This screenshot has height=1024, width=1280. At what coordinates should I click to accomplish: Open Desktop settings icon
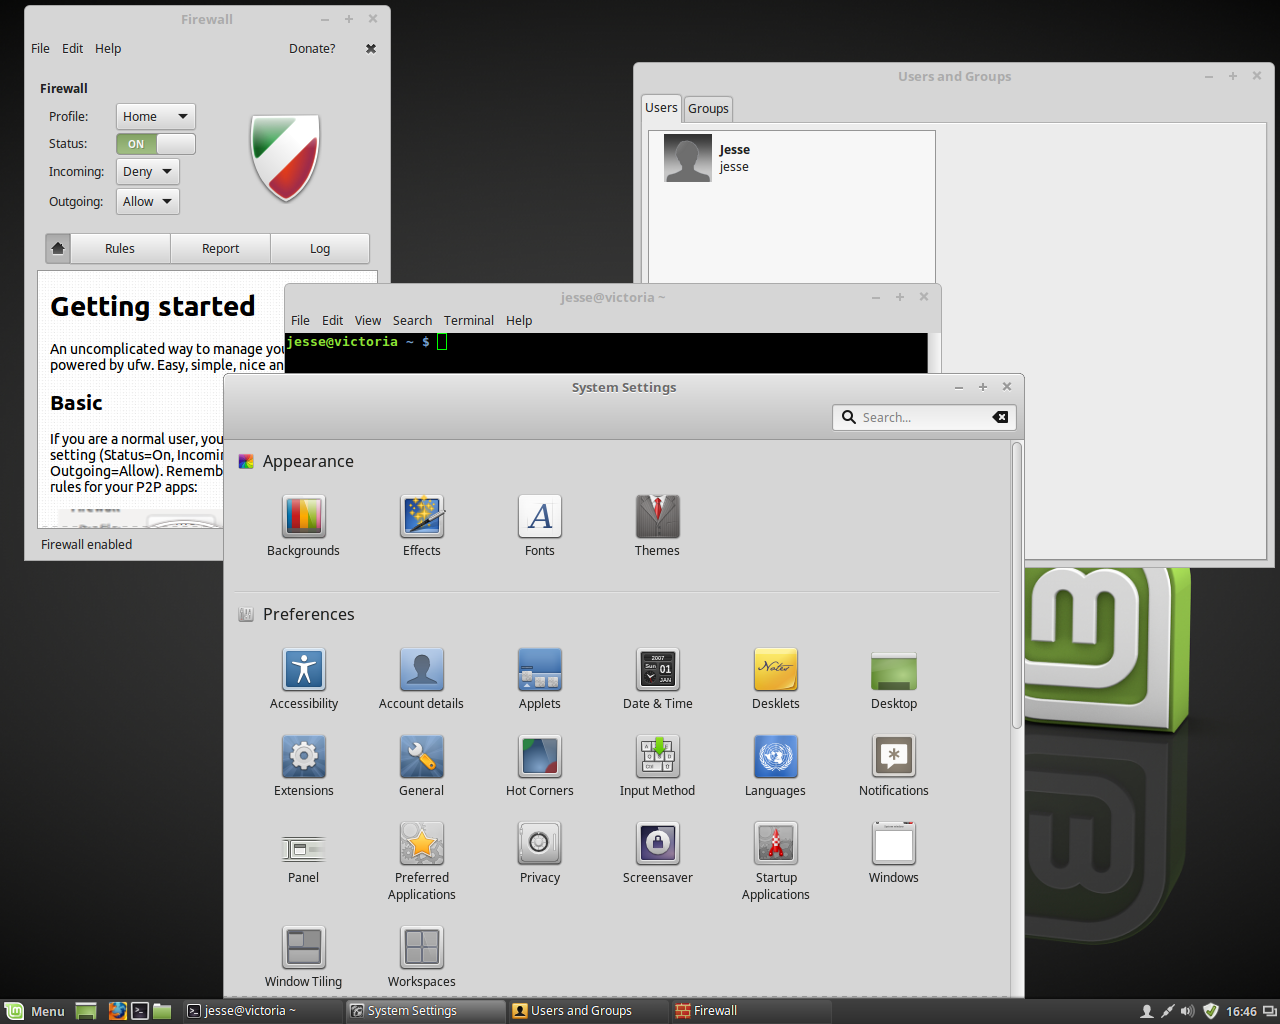[x=894, y=670]
